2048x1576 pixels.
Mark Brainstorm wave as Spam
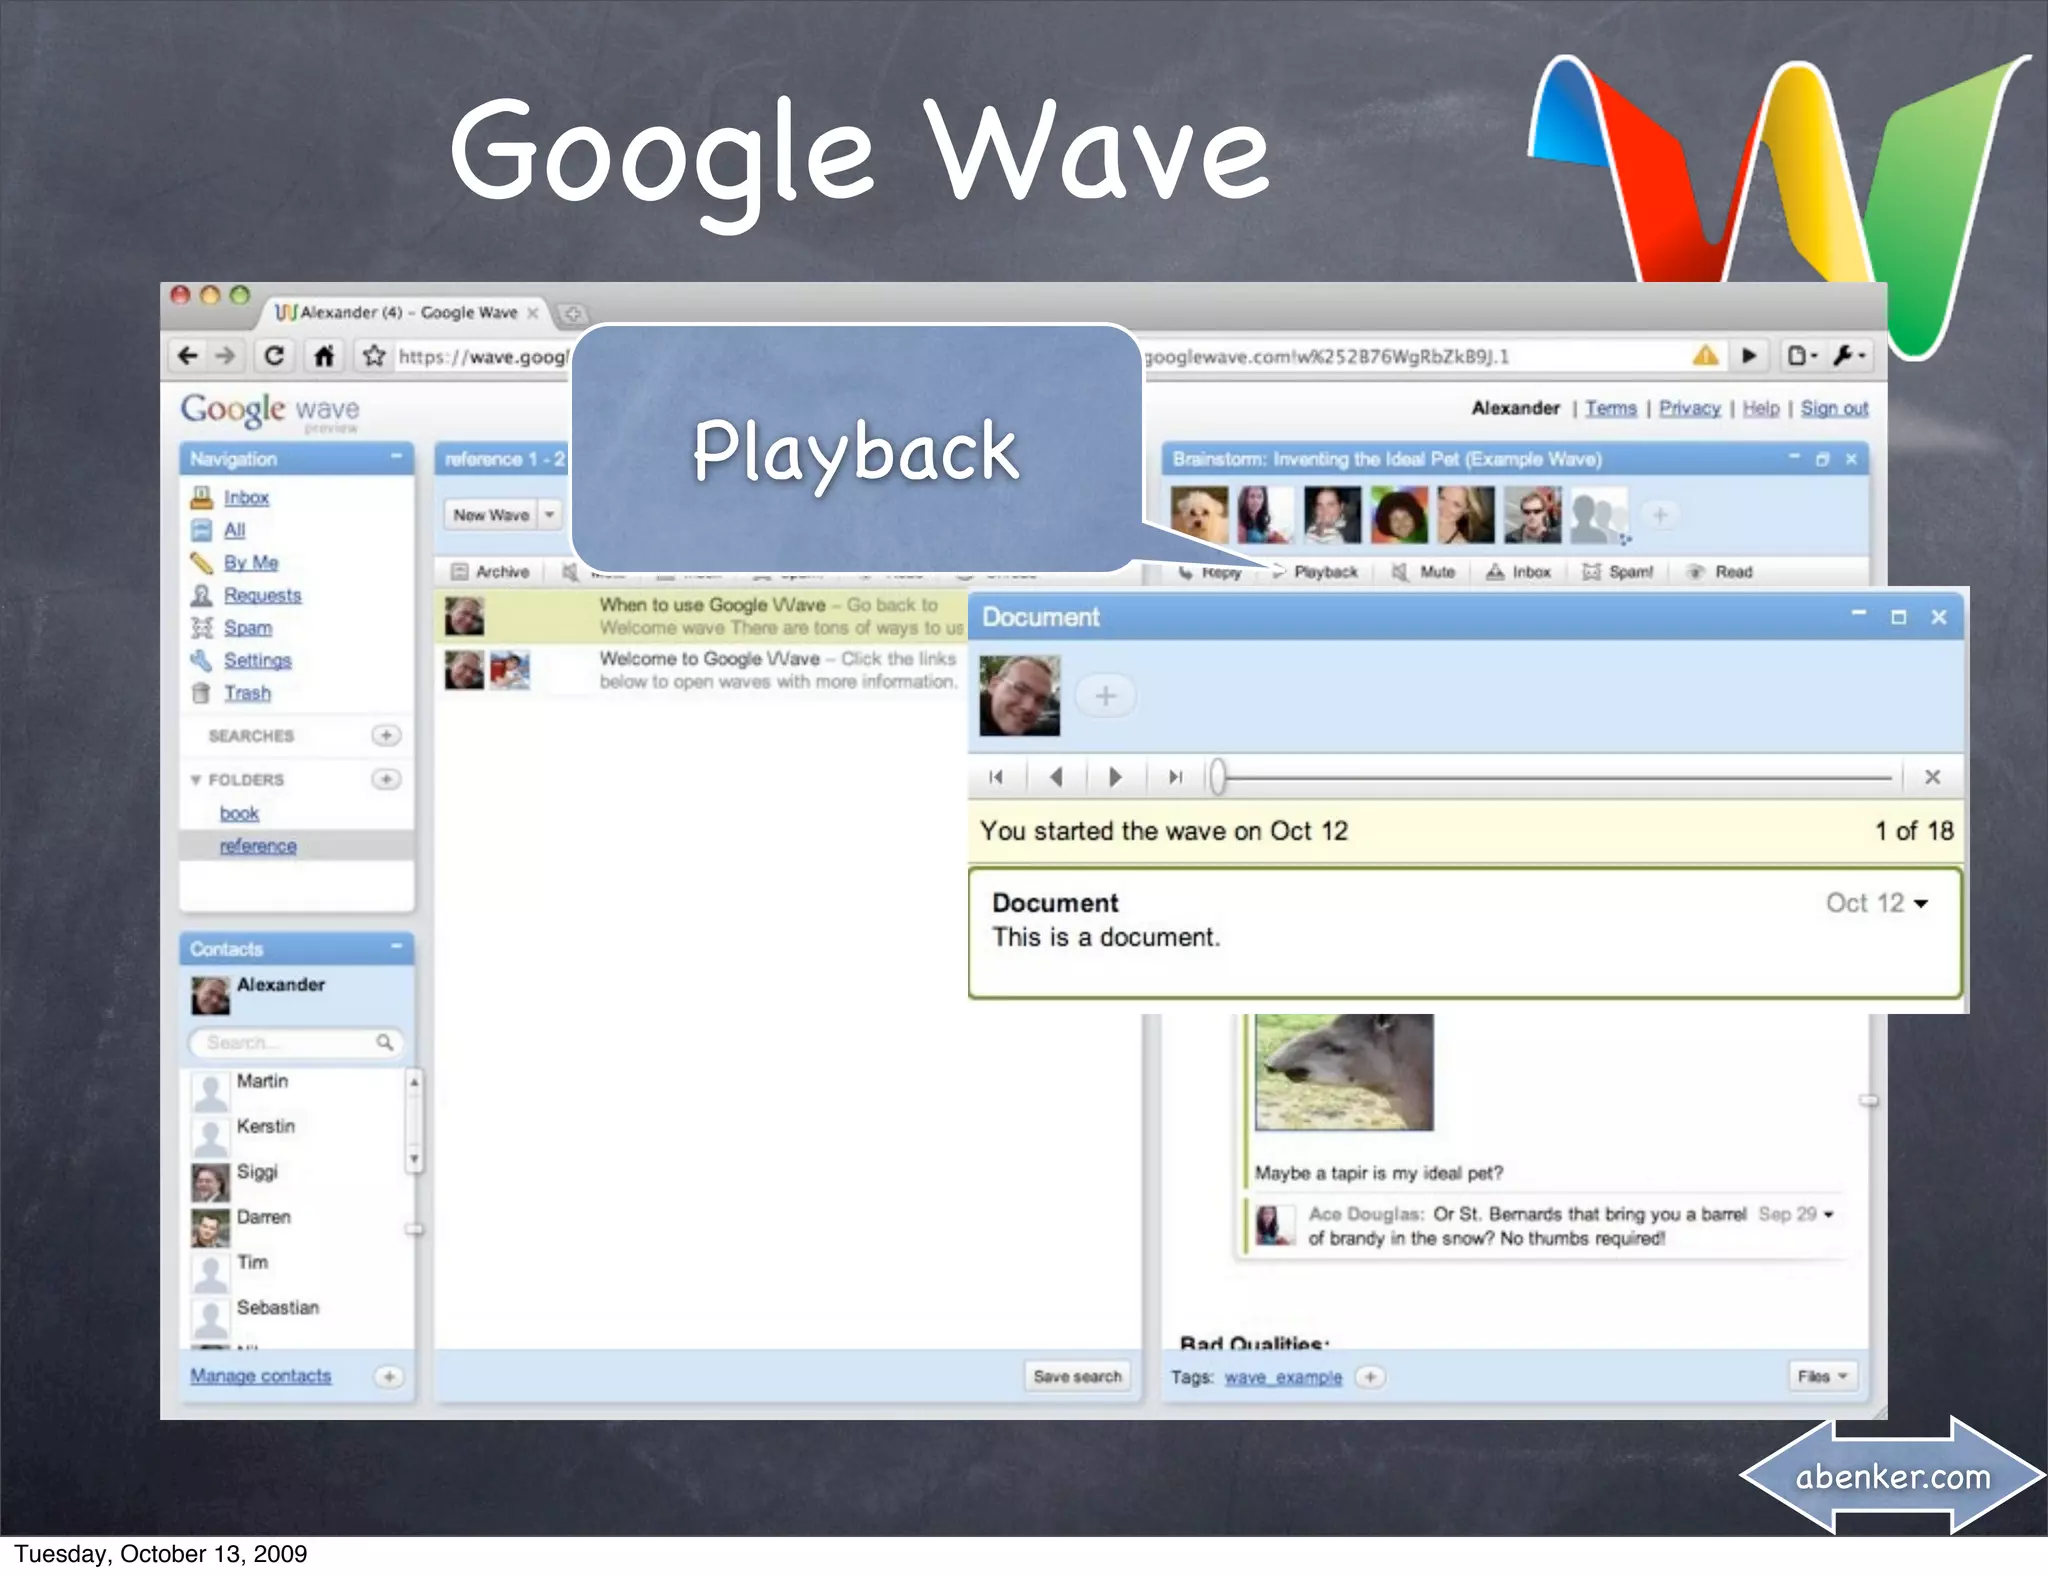click(x=1618, y=572)
